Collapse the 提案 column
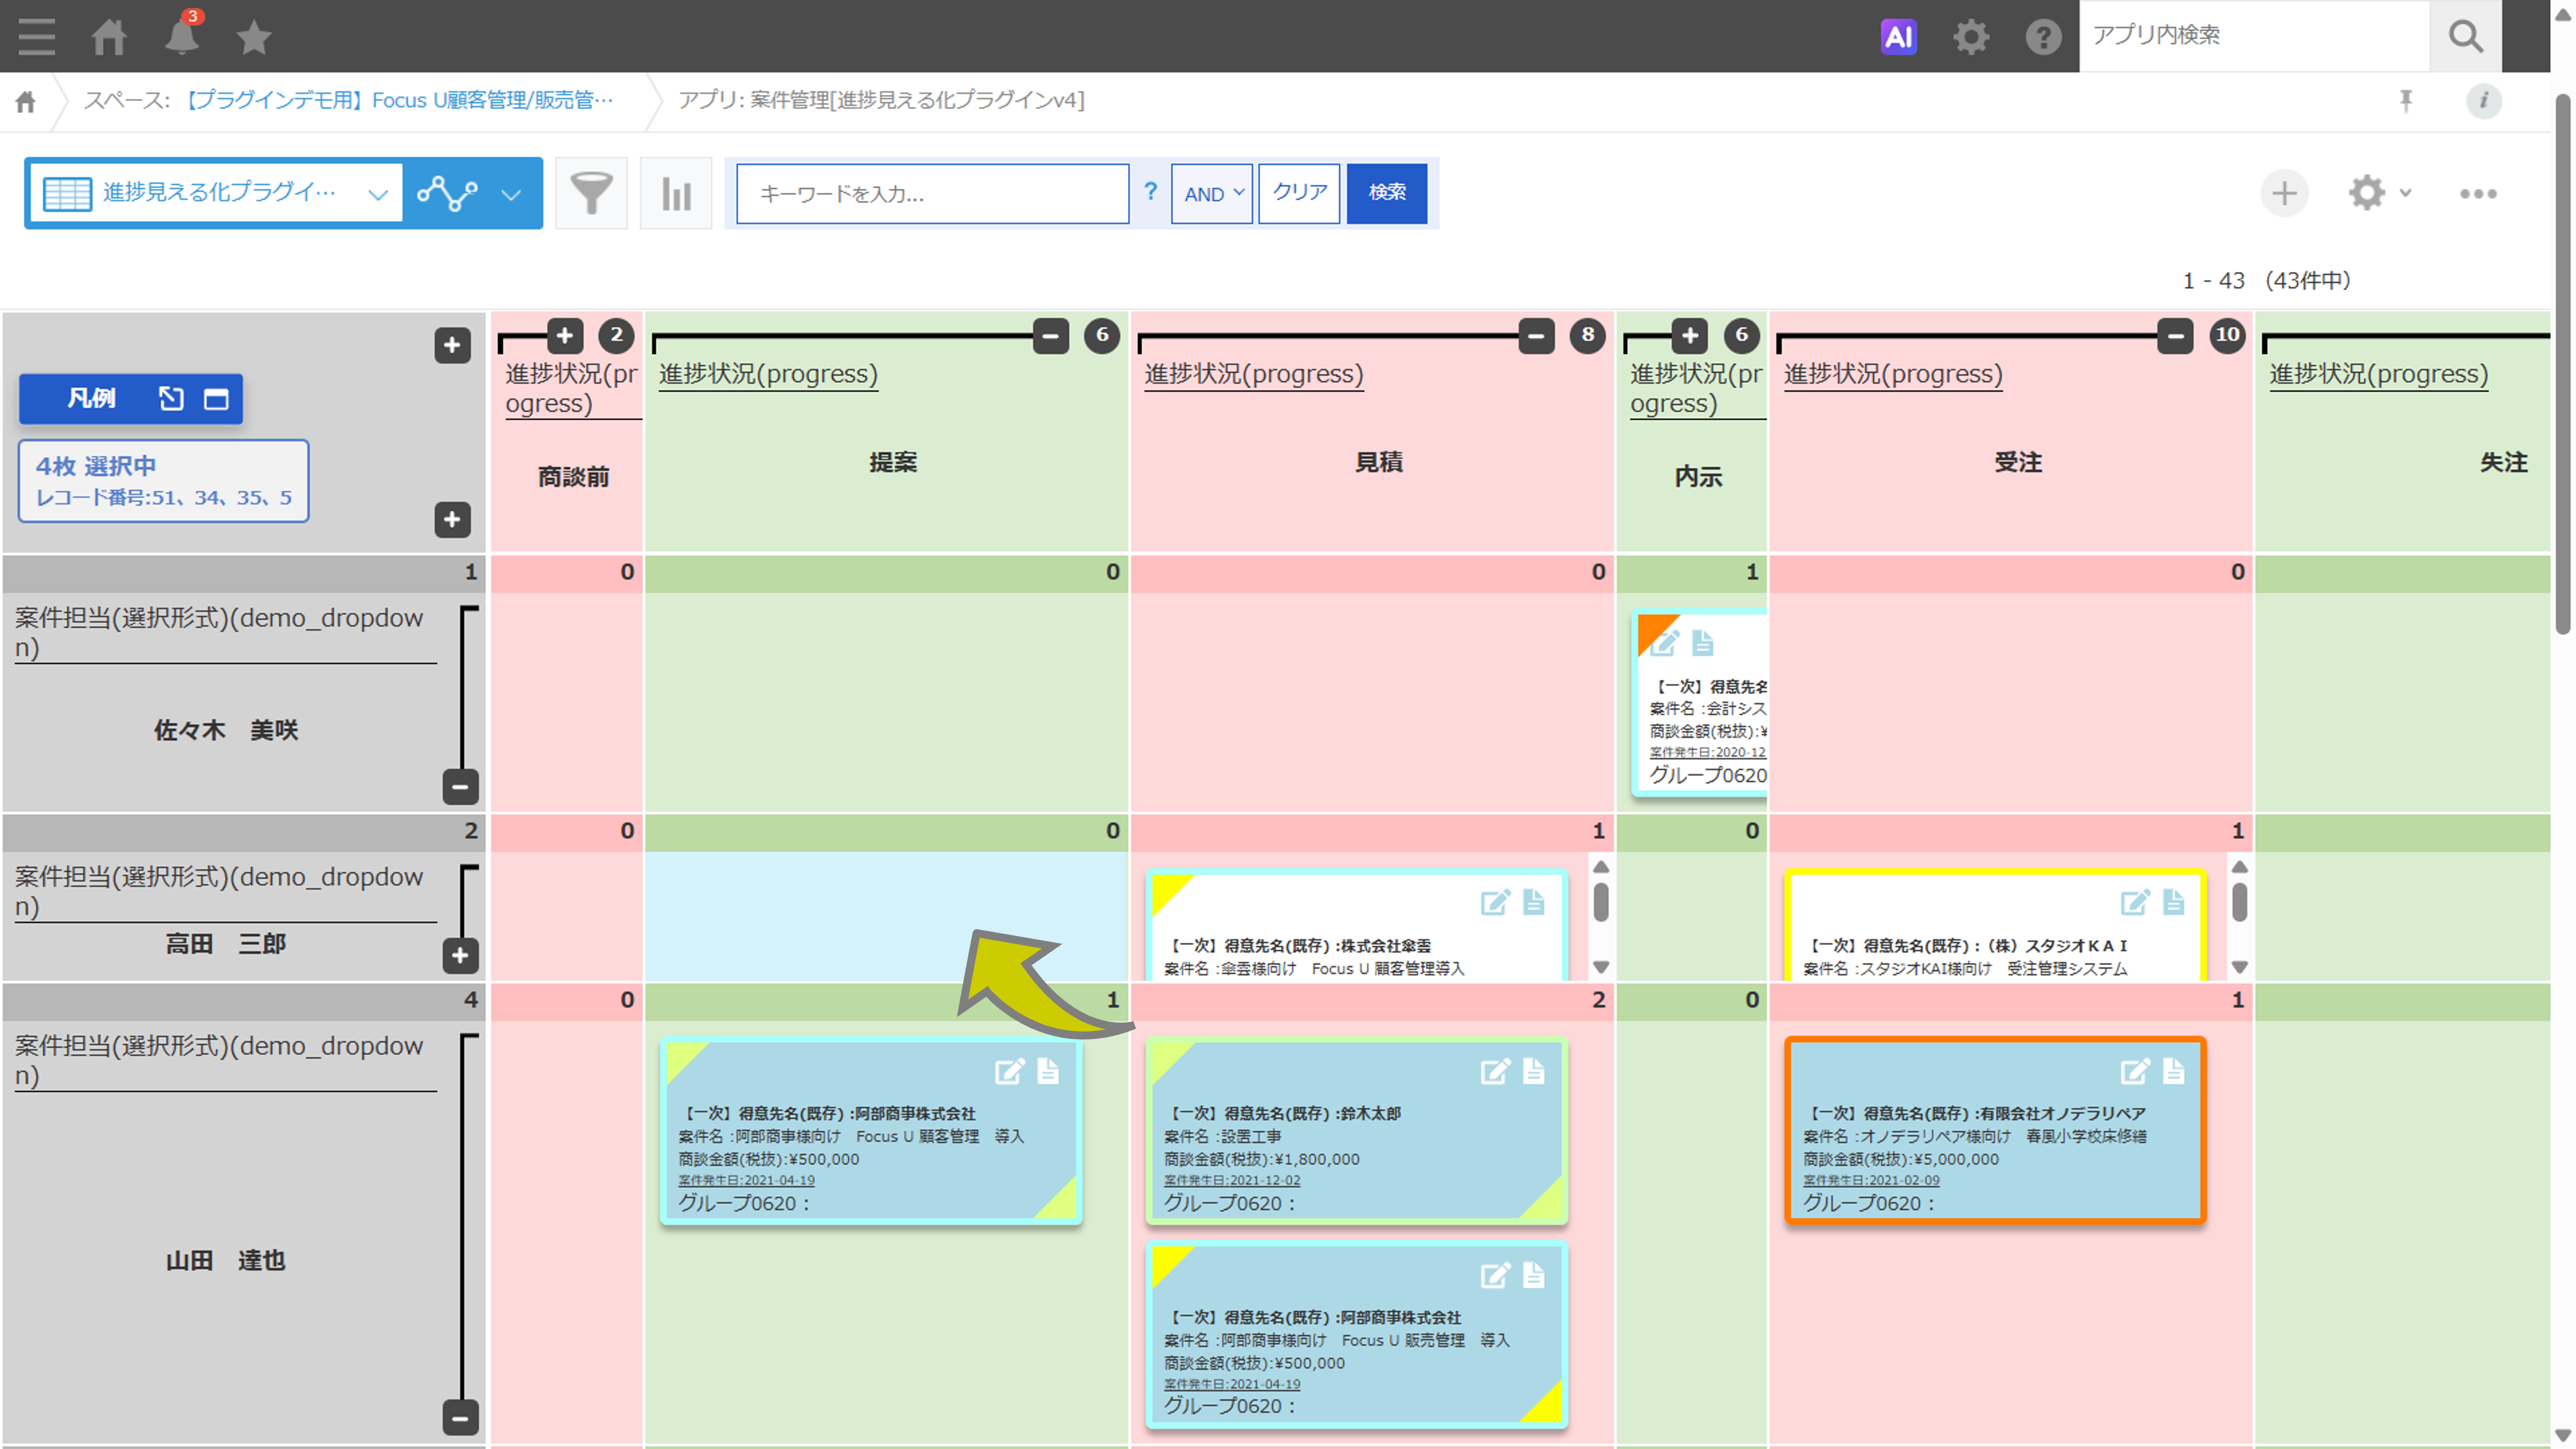 coord(1050,335)
